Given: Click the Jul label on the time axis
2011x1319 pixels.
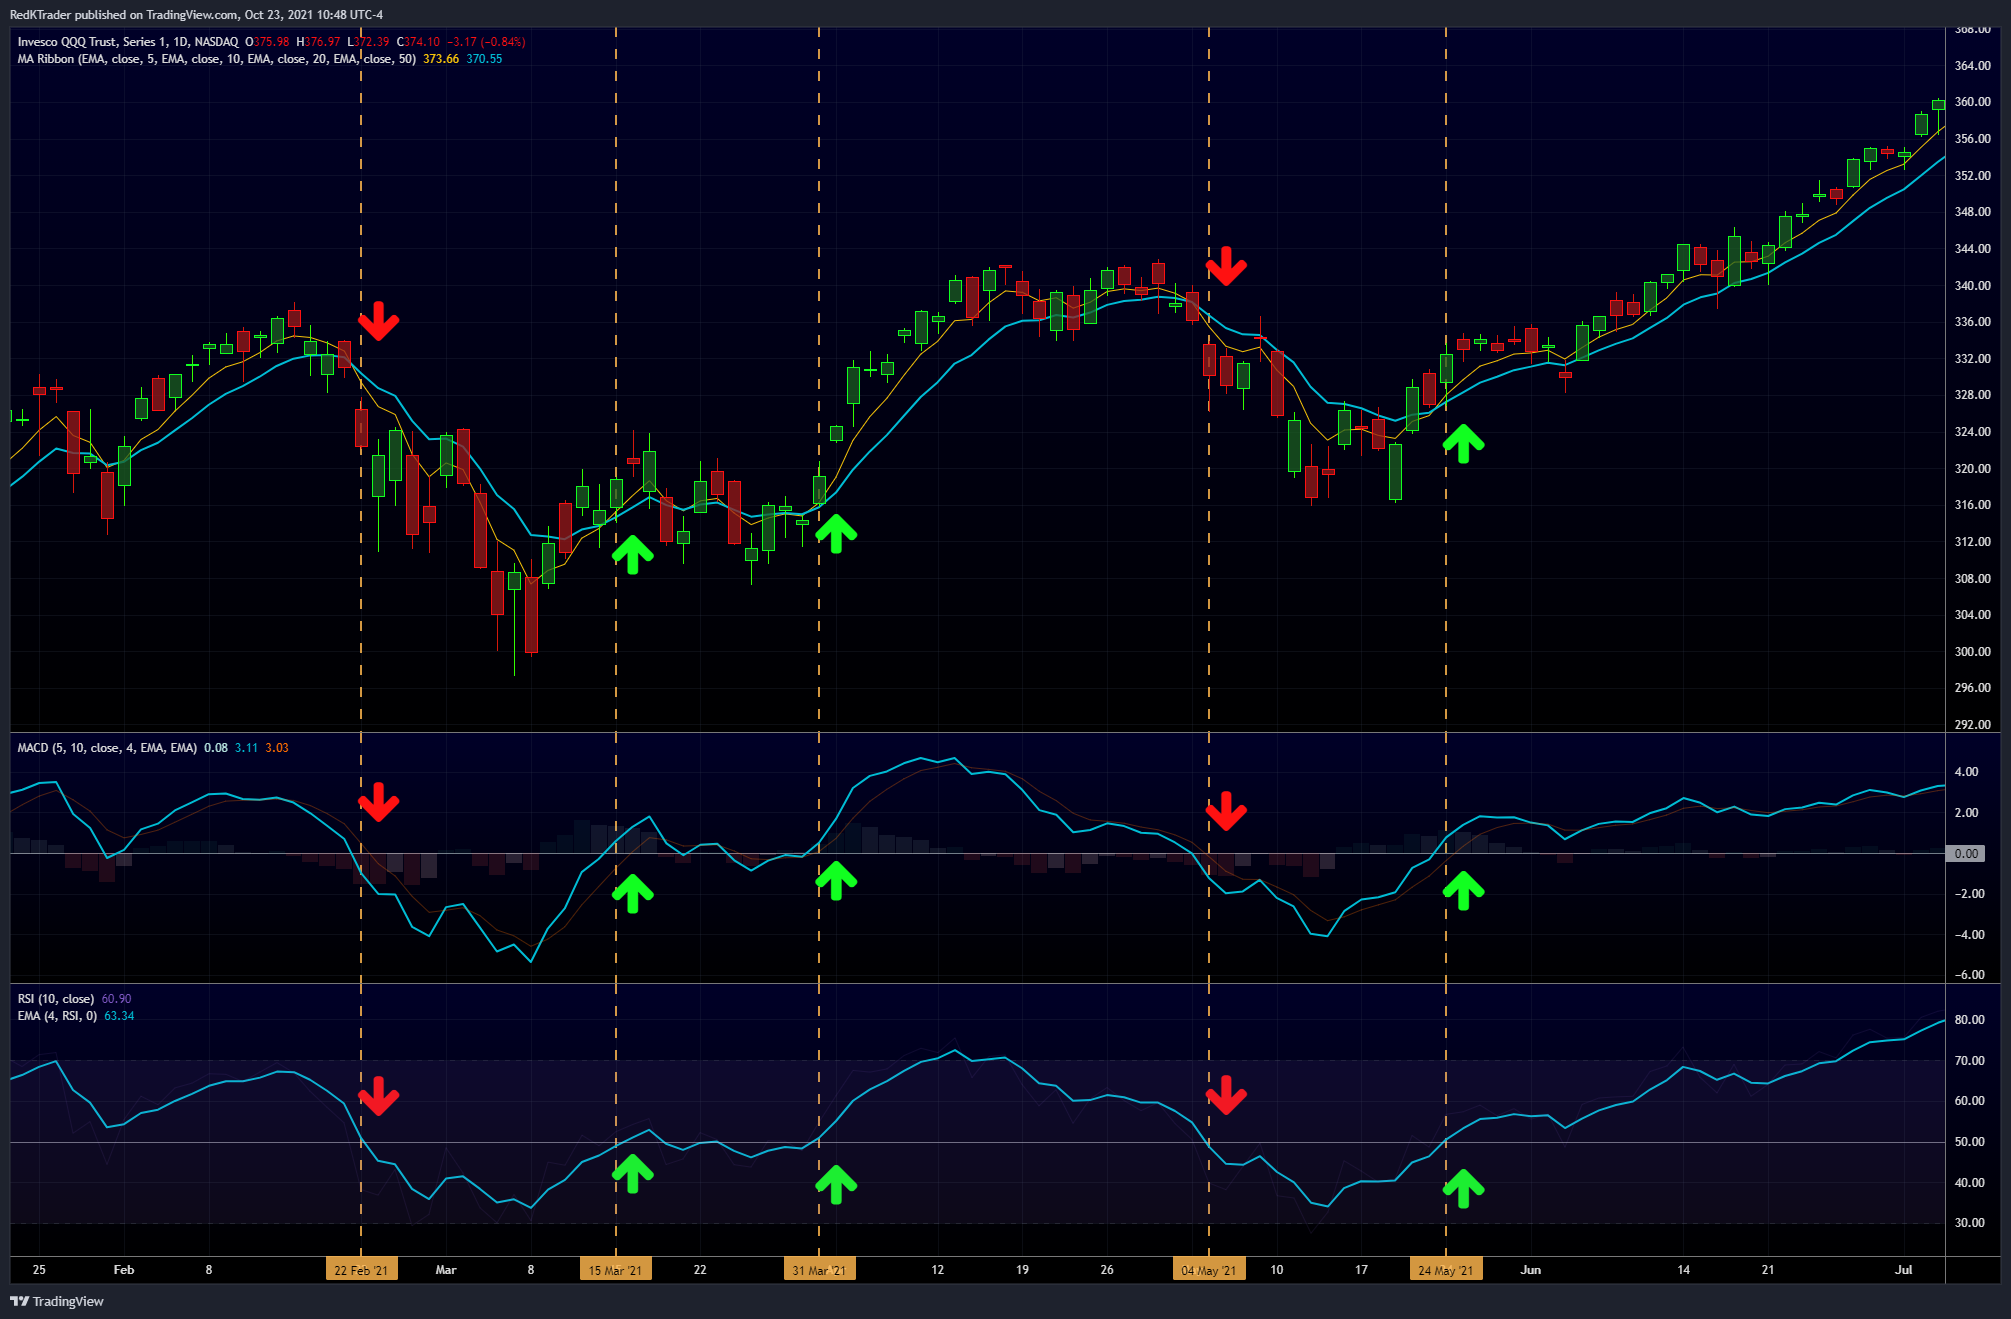Looking at the screenshot, I should (1903, 1270).
